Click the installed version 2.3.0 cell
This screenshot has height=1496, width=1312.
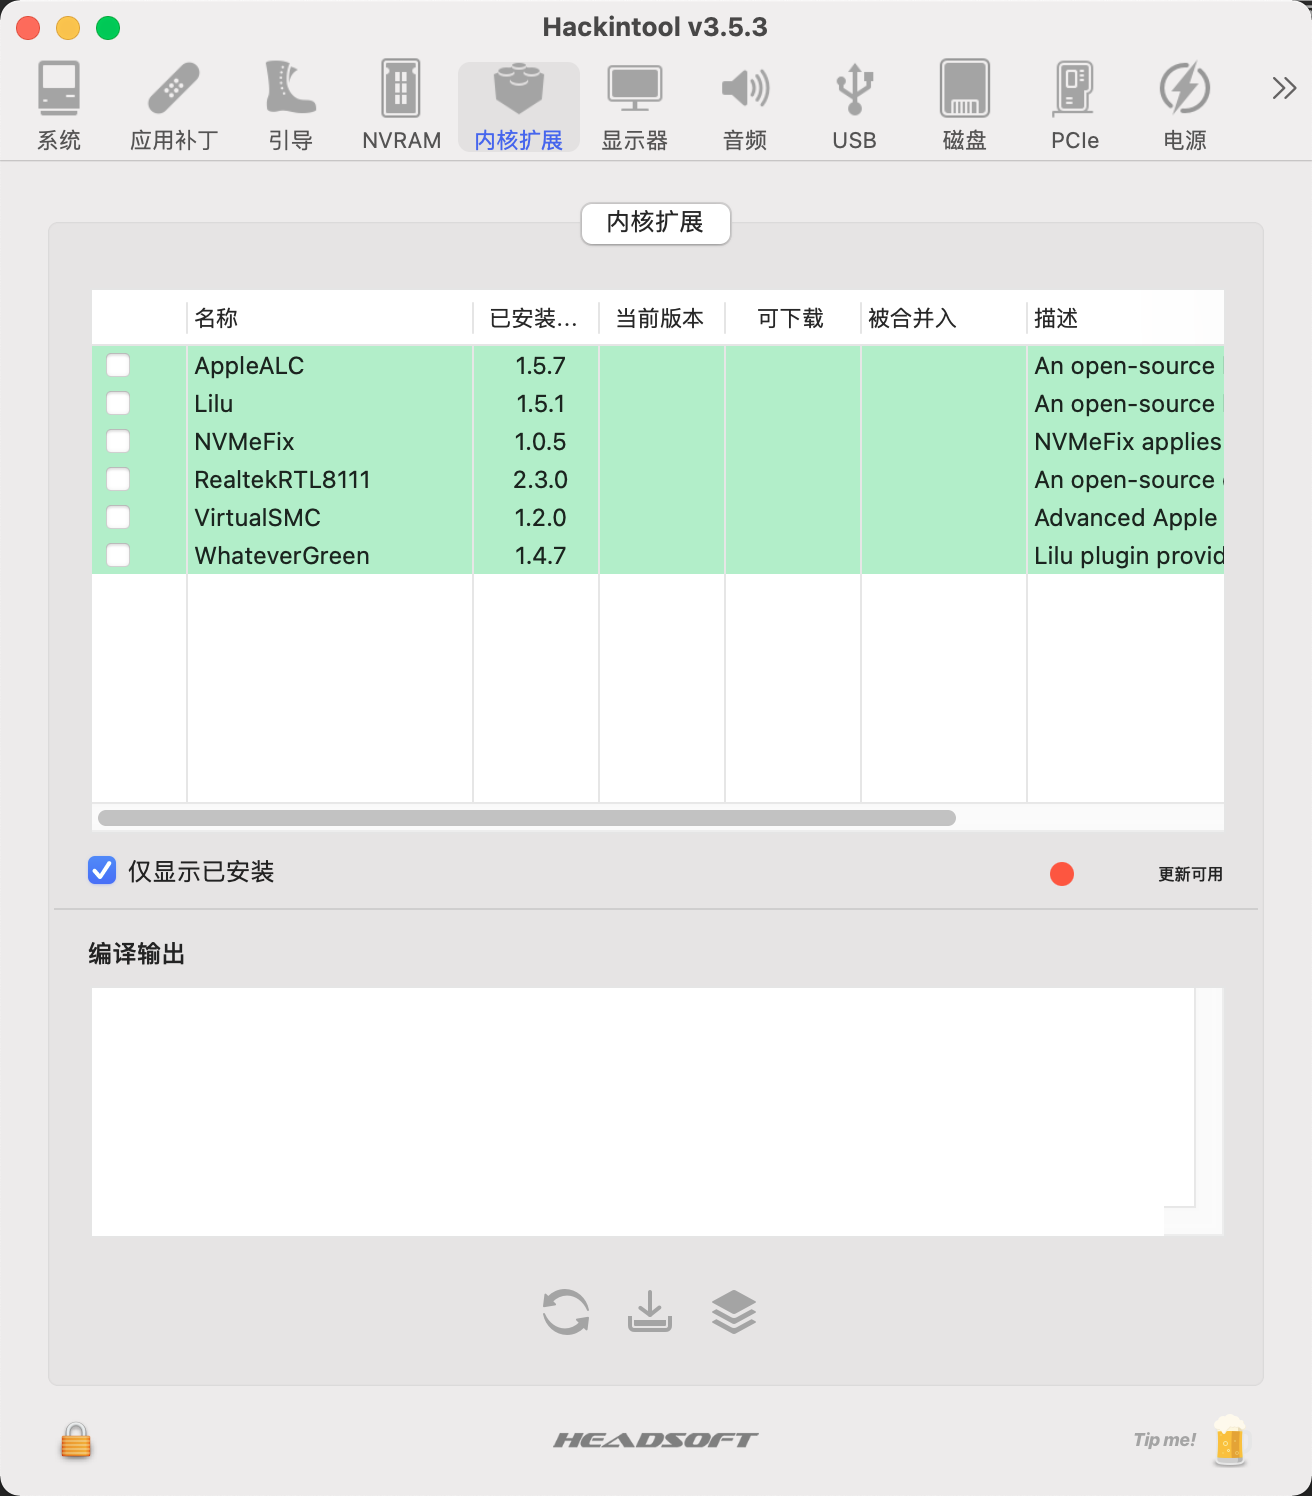pos(536,480)
